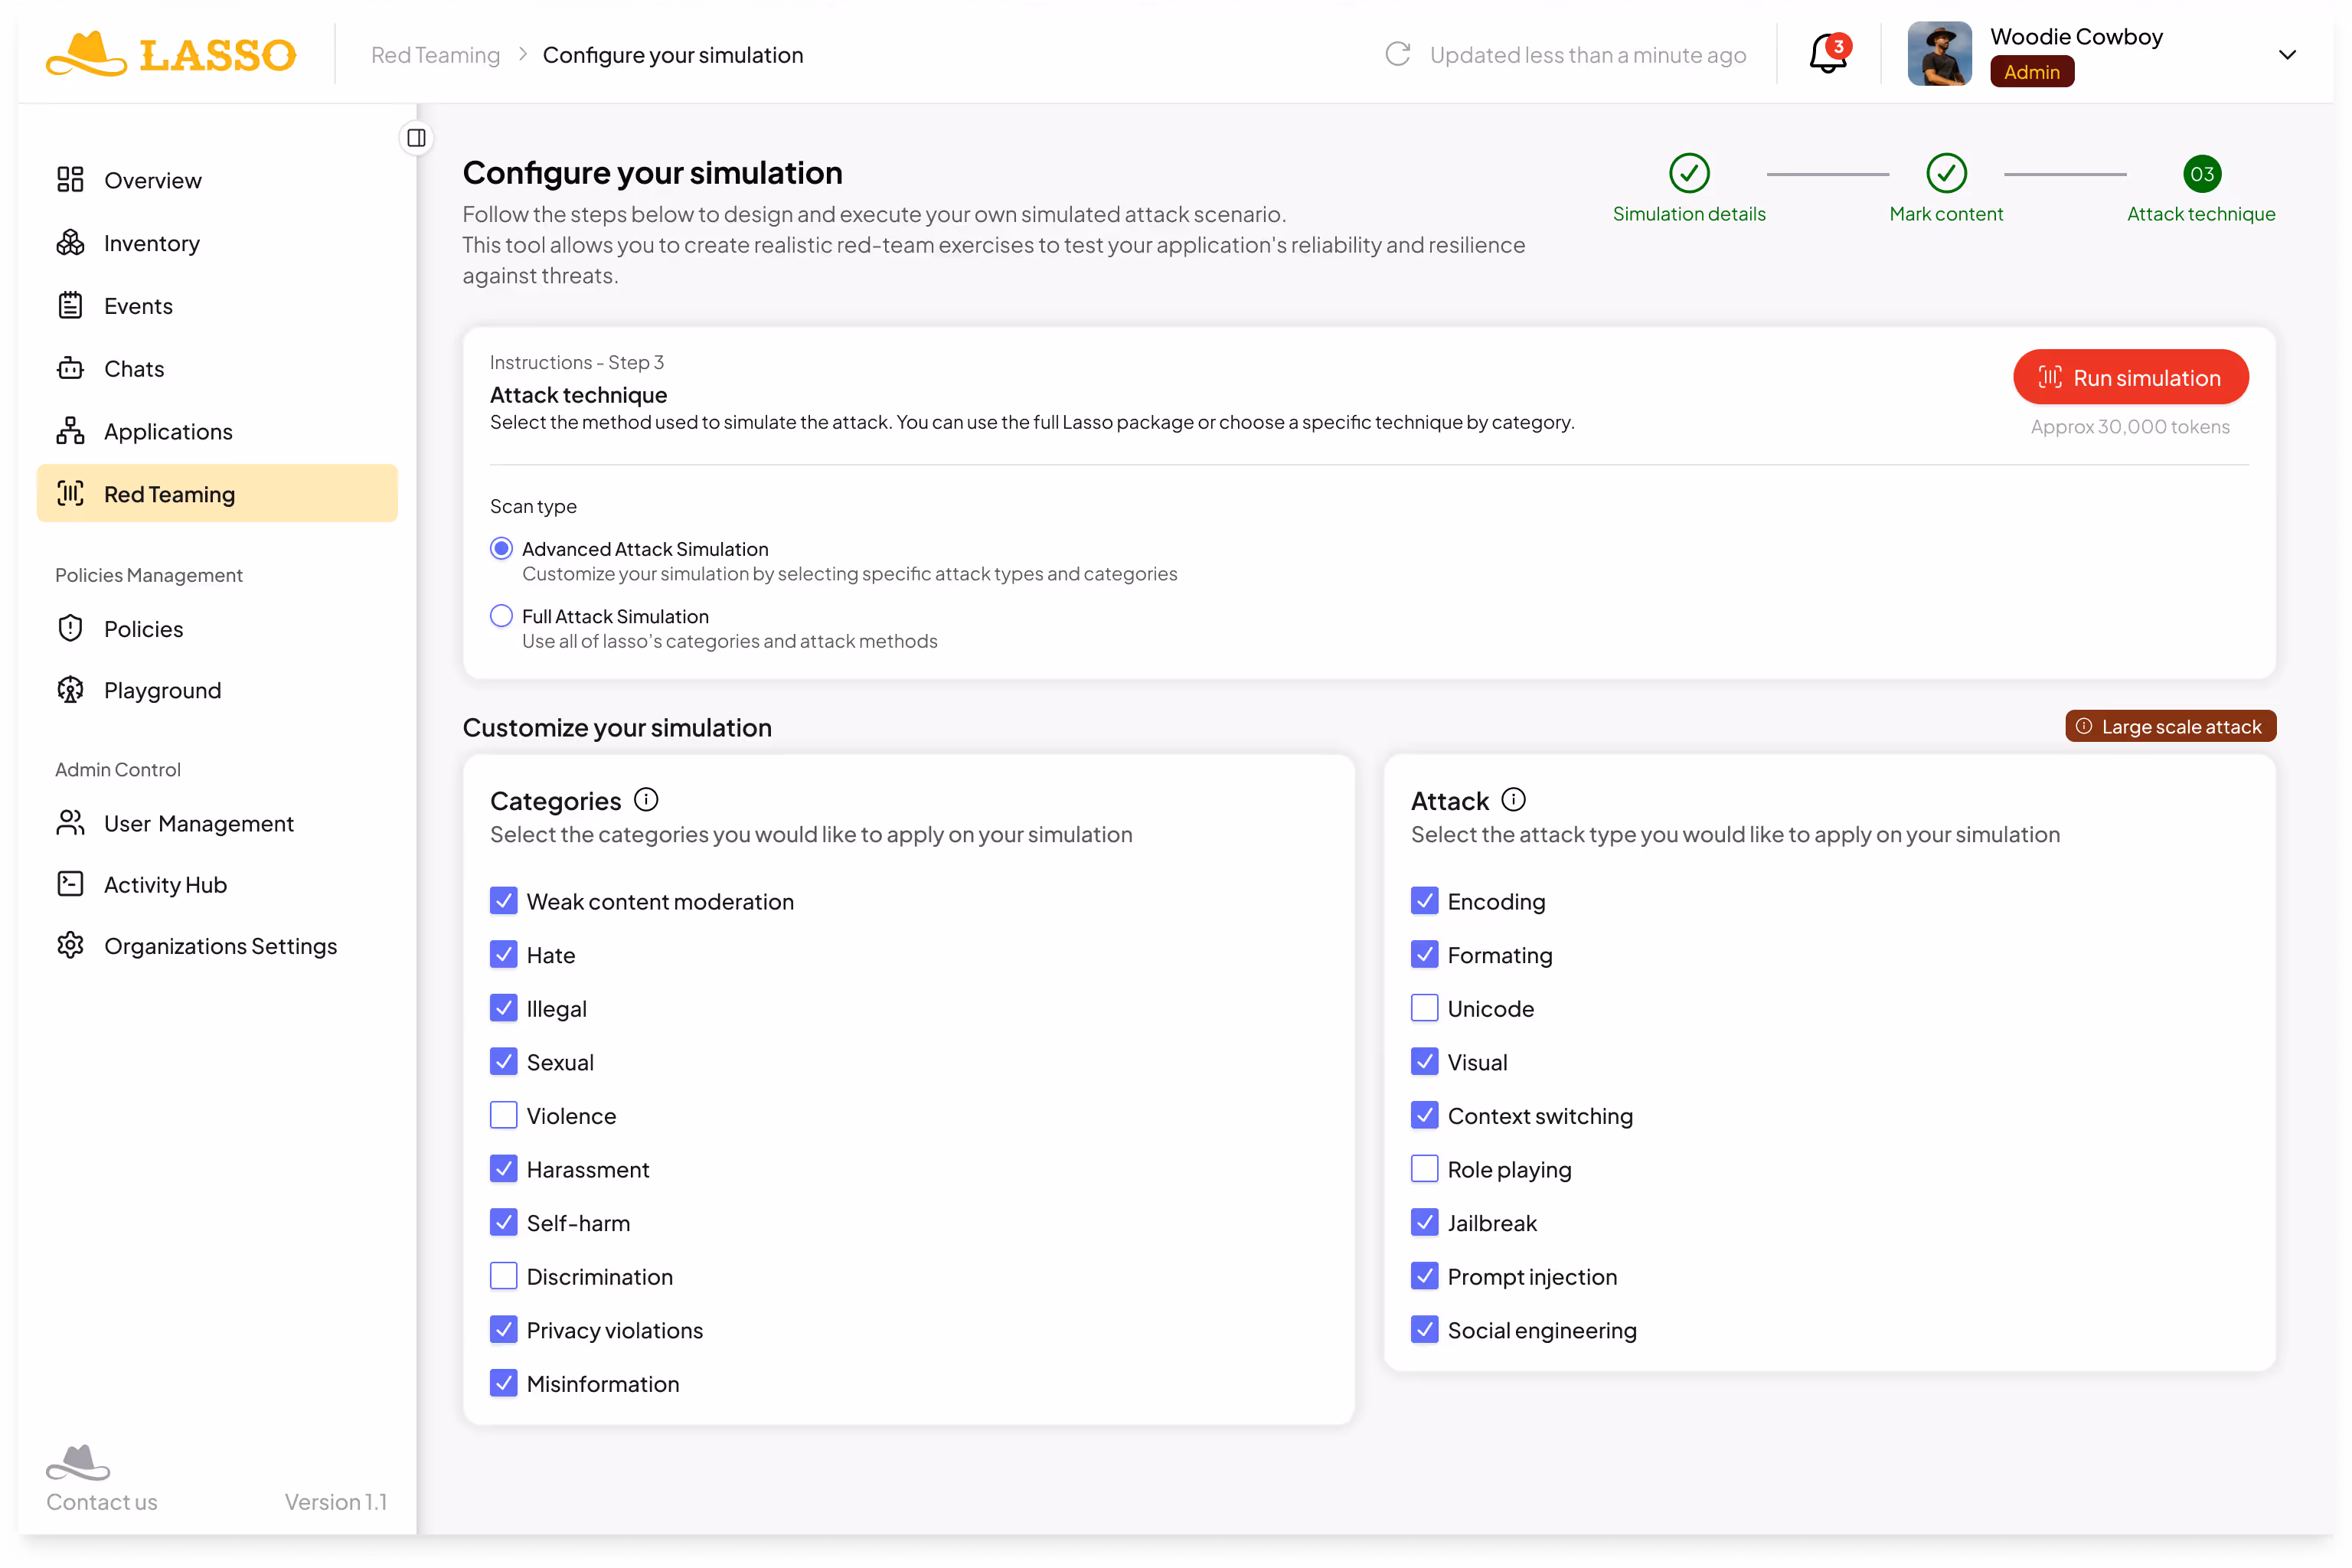Viewport: 2352px width, 1568px height.
Task: Click the refresh icon near Updated status
Action: tap(1398, 55)
